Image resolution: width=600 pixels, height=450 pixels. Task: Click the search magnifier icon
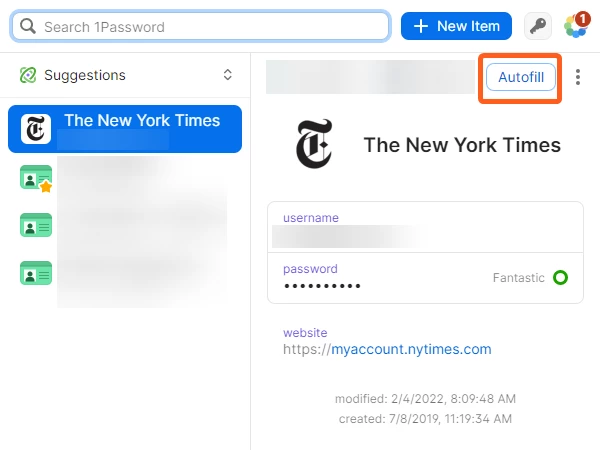28,26
